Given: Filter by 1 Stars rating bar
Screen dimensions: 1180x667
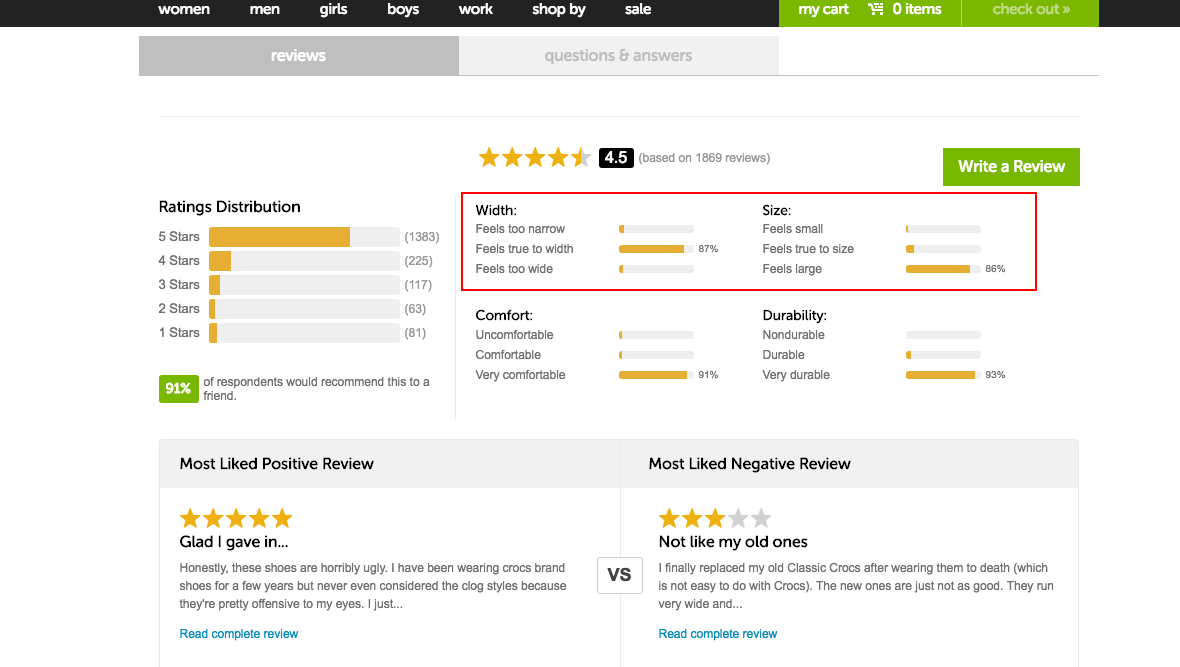Looking at the screenshot, I should (x=304, y=333).
